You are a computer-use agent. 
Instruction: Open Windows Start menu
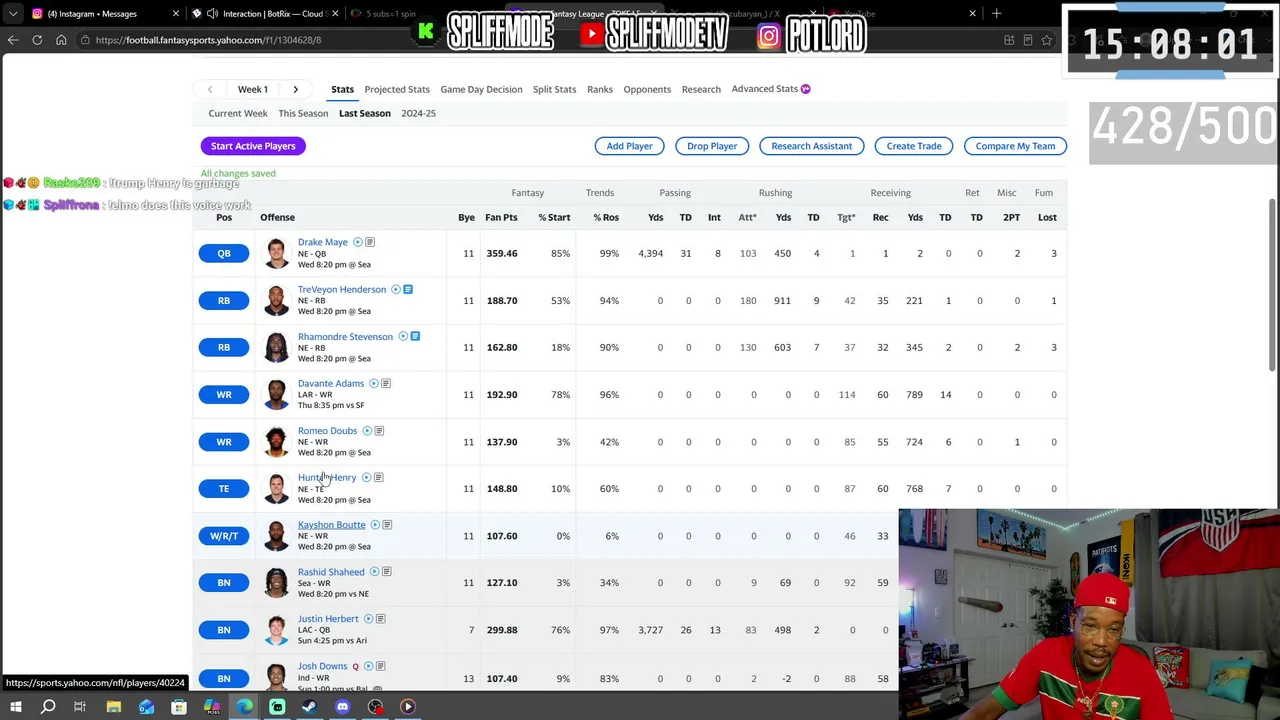15,707
